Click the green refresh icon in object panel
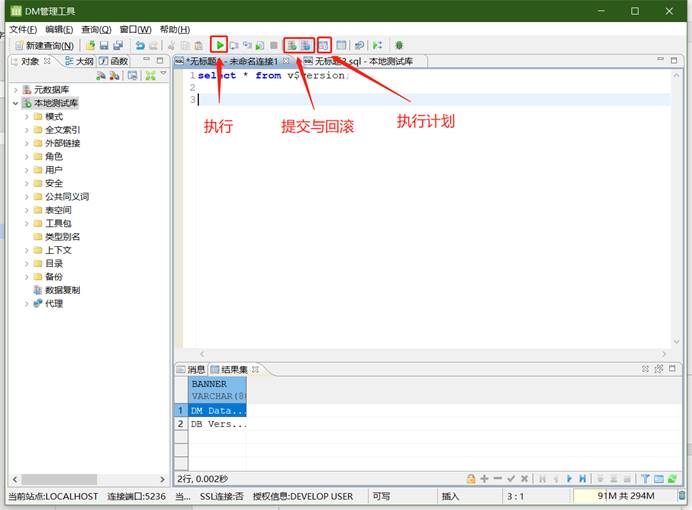 (x=150, y=75)
